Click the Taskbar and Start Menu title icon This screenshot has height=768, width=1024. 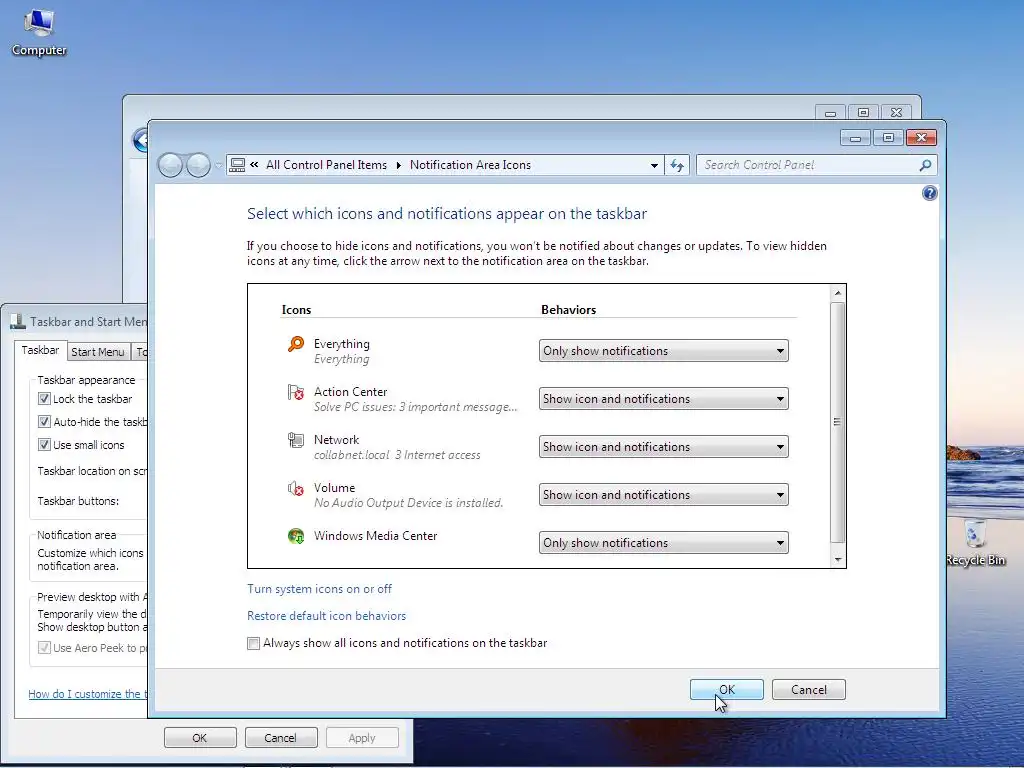[18, 321]
